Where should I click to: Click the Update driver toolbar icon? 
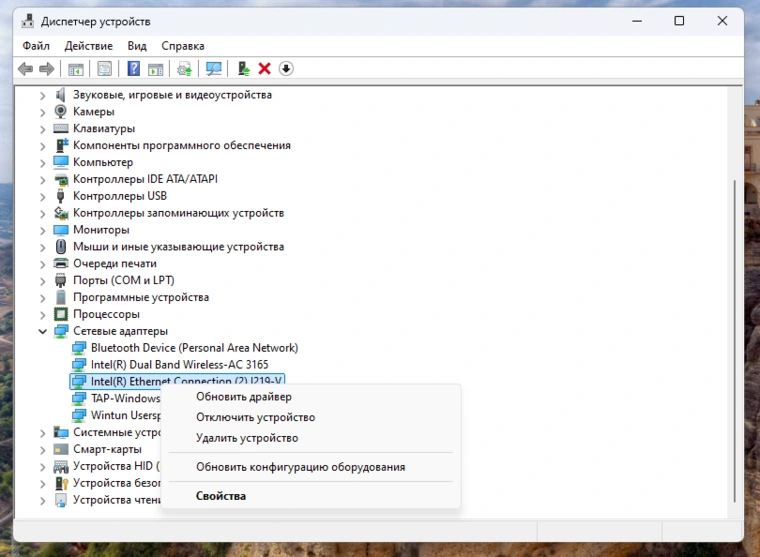[x=184, y=69]
